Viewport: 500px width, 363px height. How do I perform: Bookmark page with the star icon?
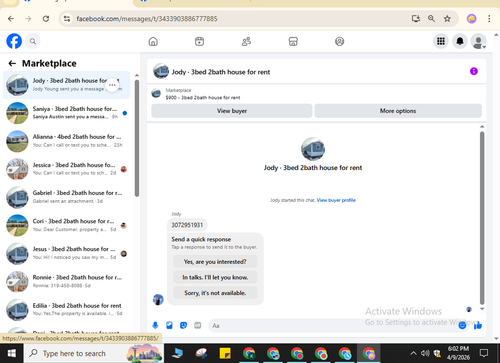[x=447, y=19]
